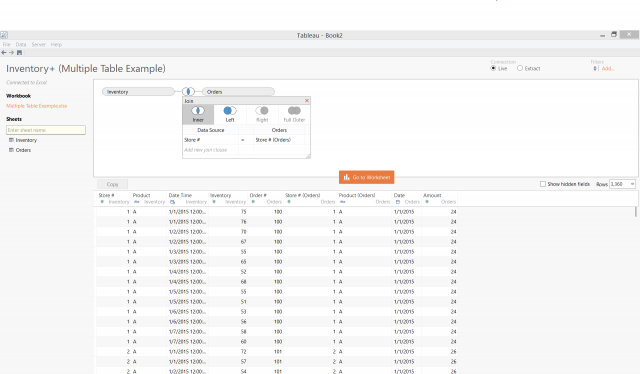Open the Data menu
Viewport: 640px width, 374px height.
21,45
